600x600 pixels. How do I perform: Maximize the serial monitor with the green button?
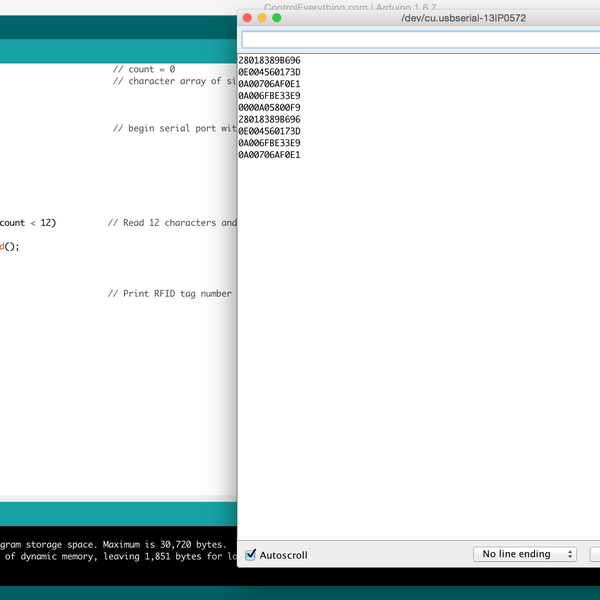pos(277,18)
